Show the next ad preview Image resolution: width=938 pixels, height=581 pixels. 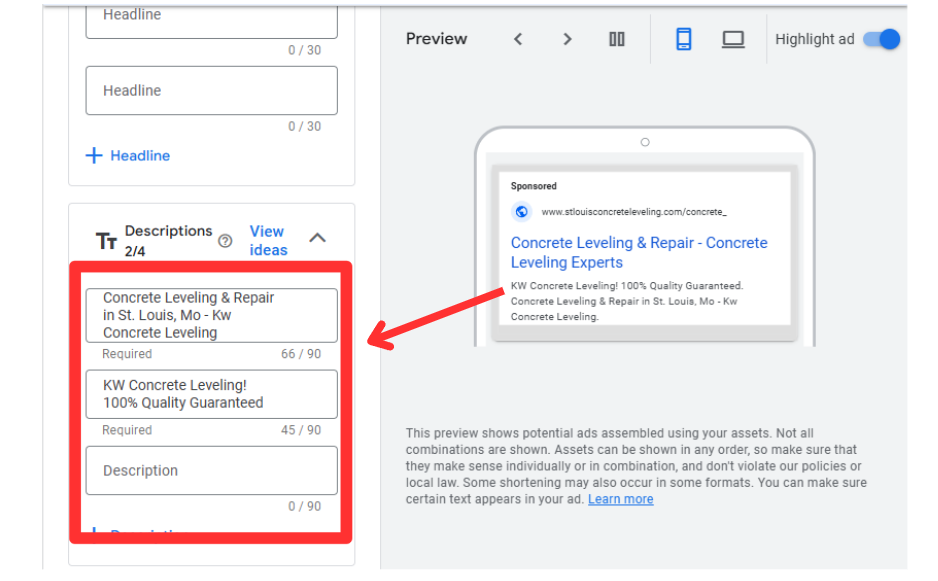coord(567,39)
